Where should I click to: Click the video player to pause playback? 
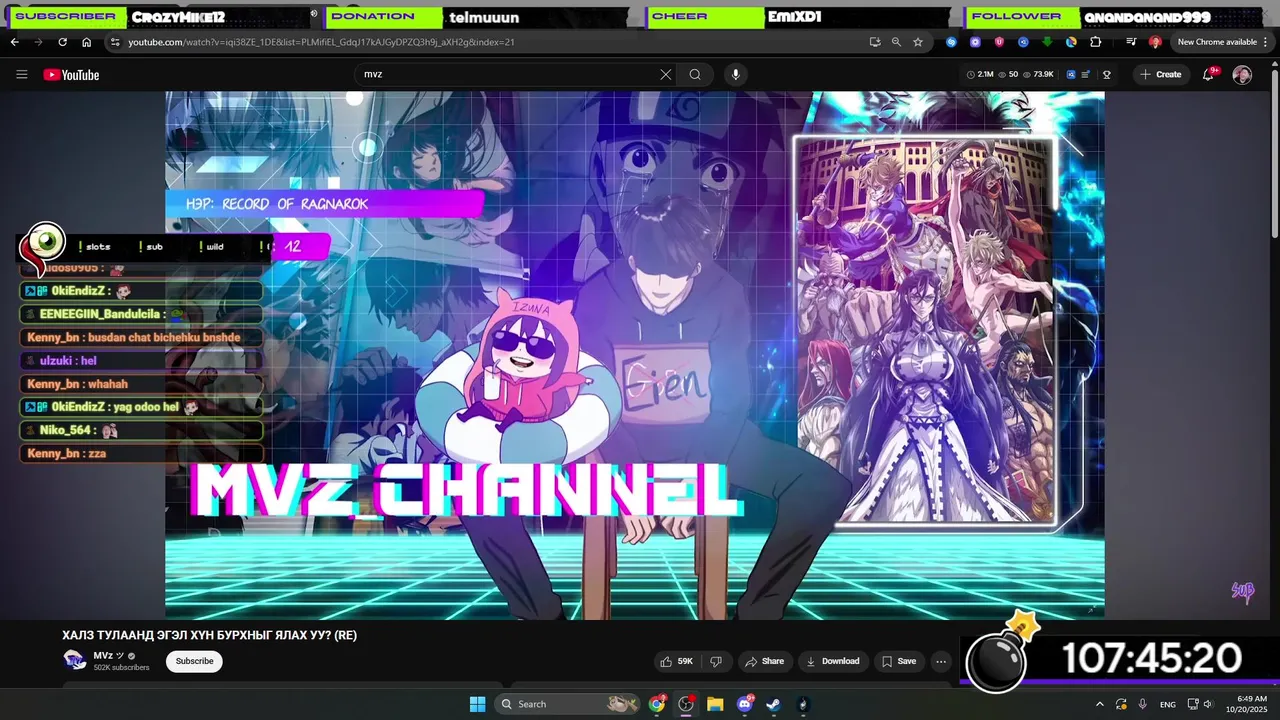(x=635, y=355)
